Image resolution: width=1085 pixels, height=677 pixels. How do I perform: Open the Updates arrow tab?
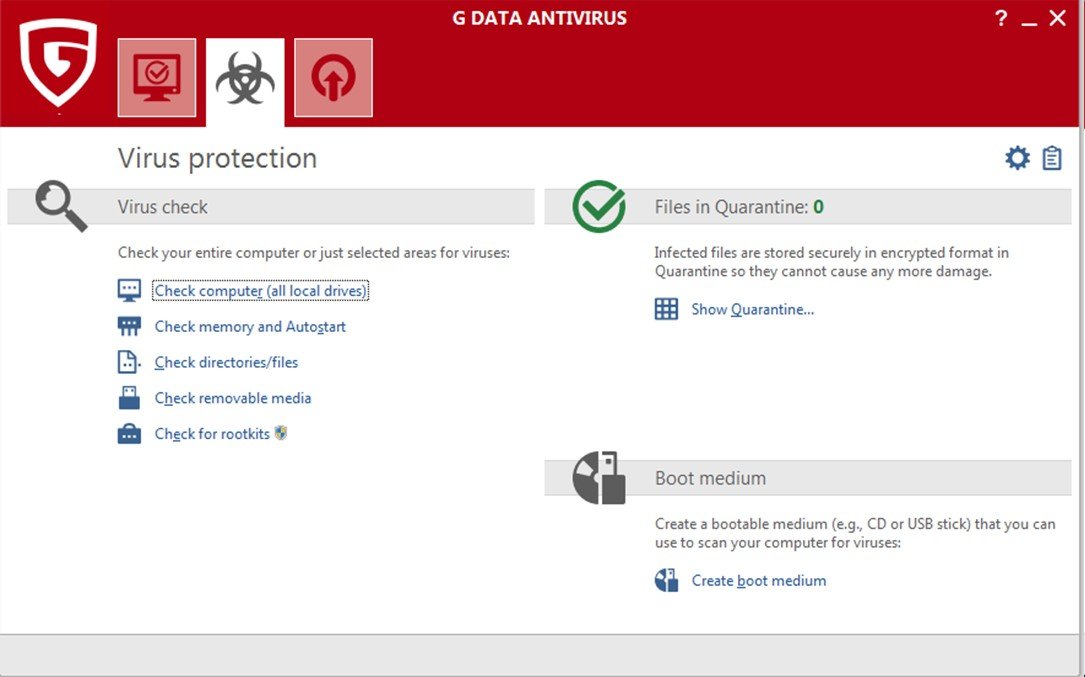click(334, 78)
